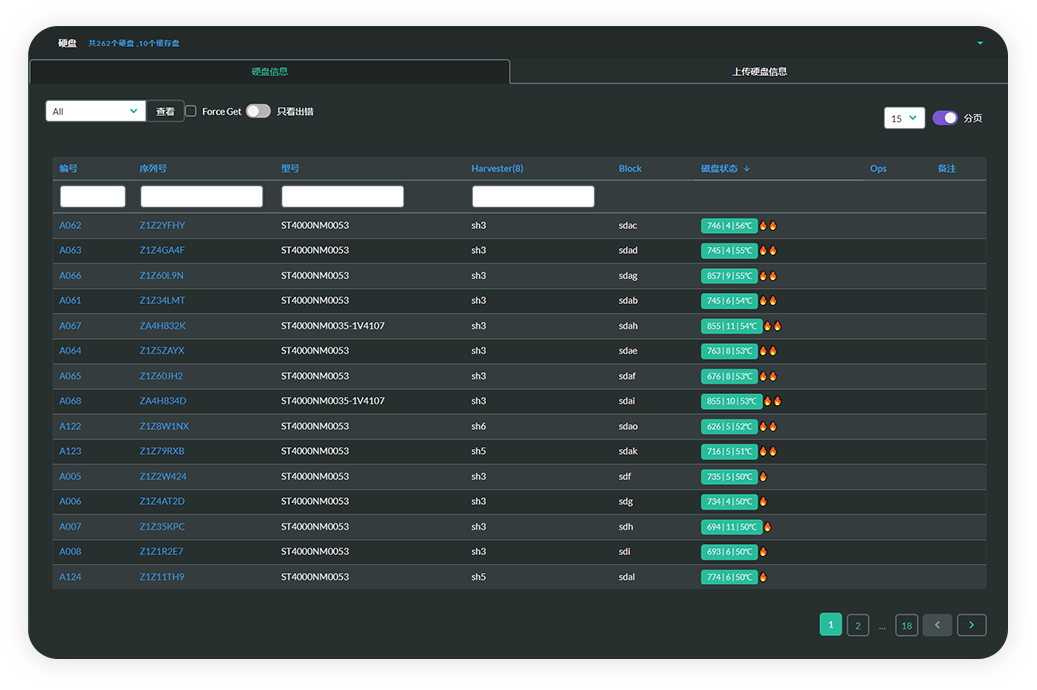
Task: Select model cell ST4000NM0035-1V4107 in row A067
Action: (333, 326)
